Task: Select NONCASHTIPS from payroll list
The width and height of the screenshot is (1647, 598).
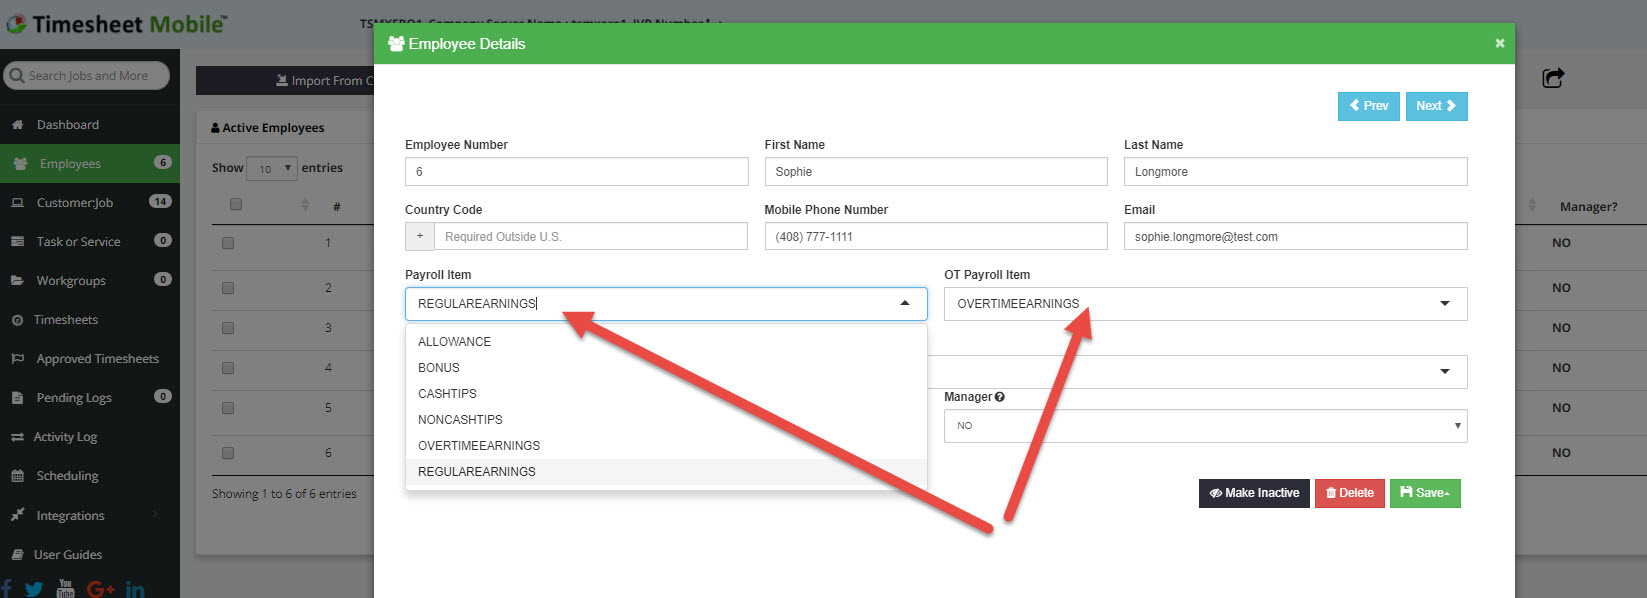Action: point(666,420)
